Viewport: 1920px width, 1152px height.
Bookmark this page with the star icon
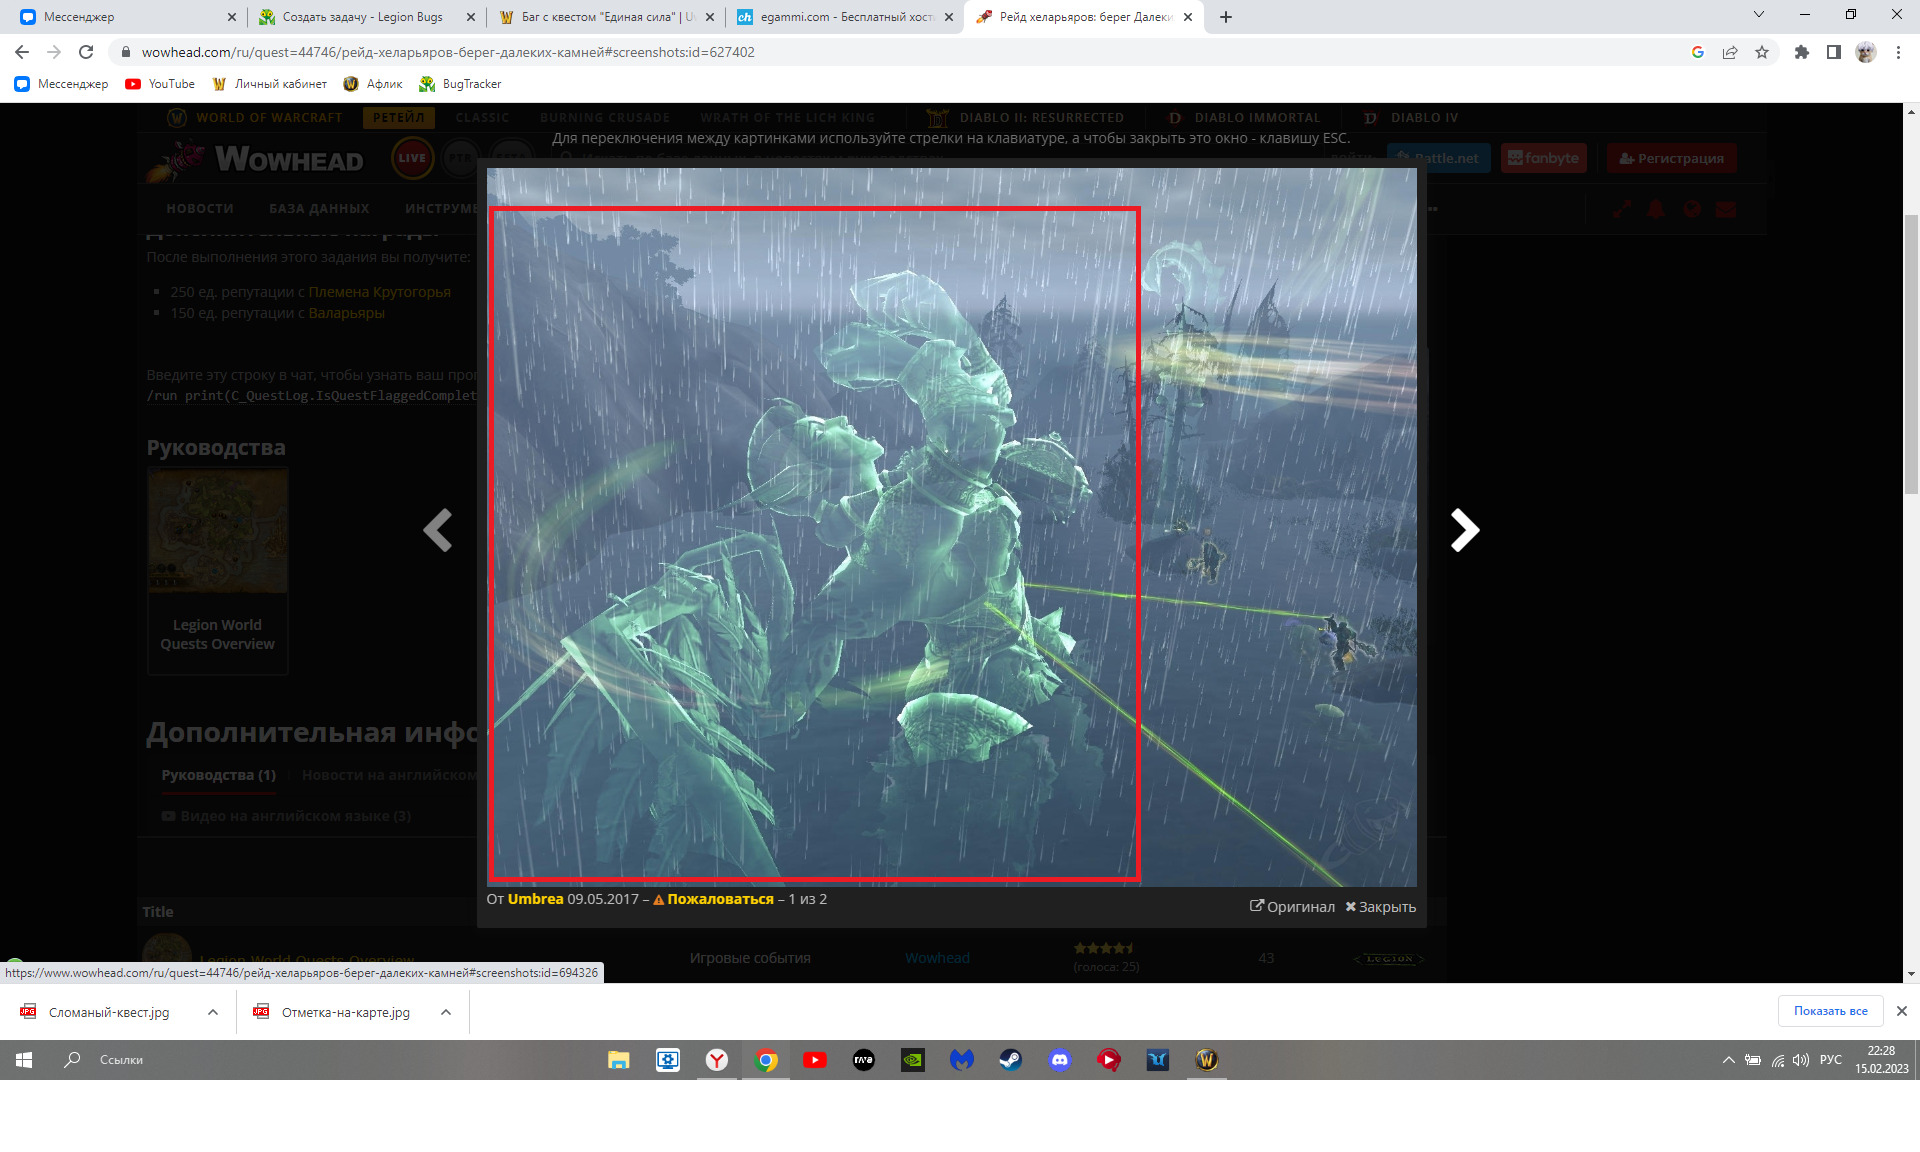point(1762,52)
